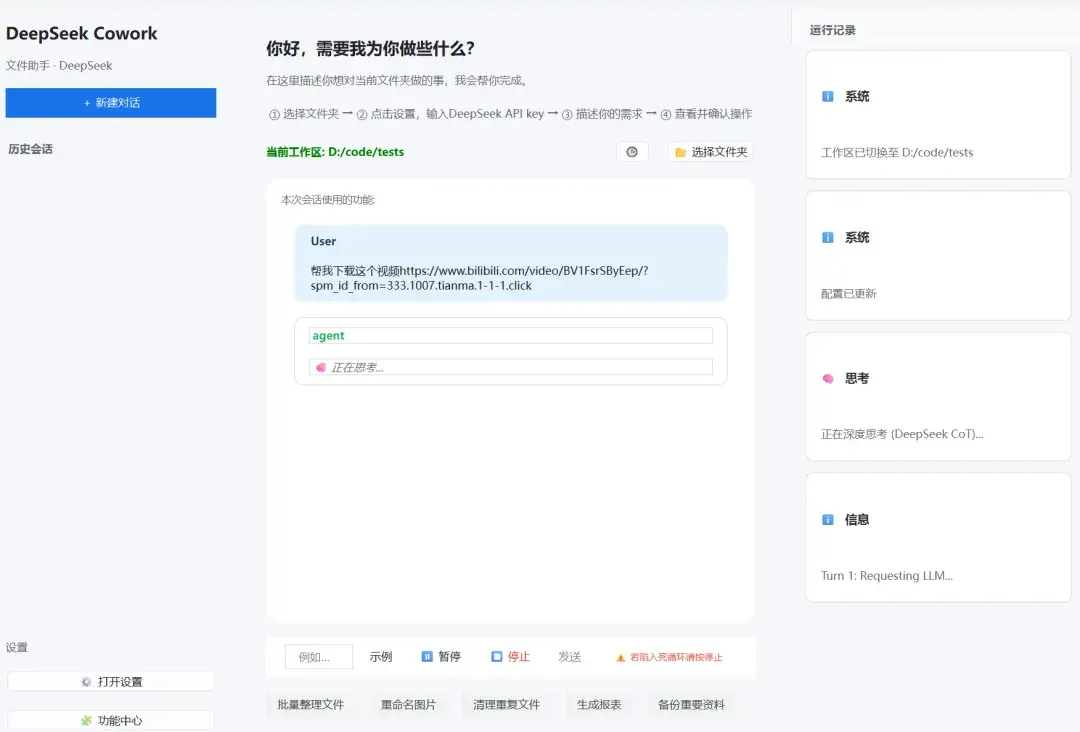Click the blue pause icon next to 暂停
The height and width of the screenshot is (732, 1080).
point(427,657)
